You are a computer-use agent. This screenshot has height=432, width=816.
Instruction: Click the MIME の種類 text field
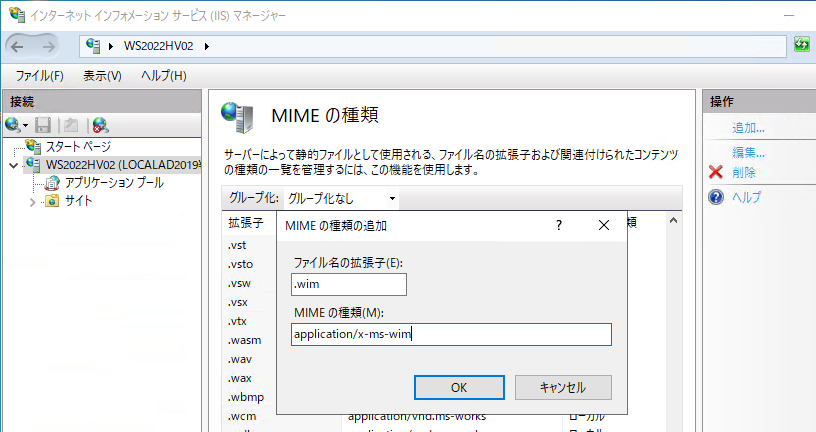click(x=451, y=334)
